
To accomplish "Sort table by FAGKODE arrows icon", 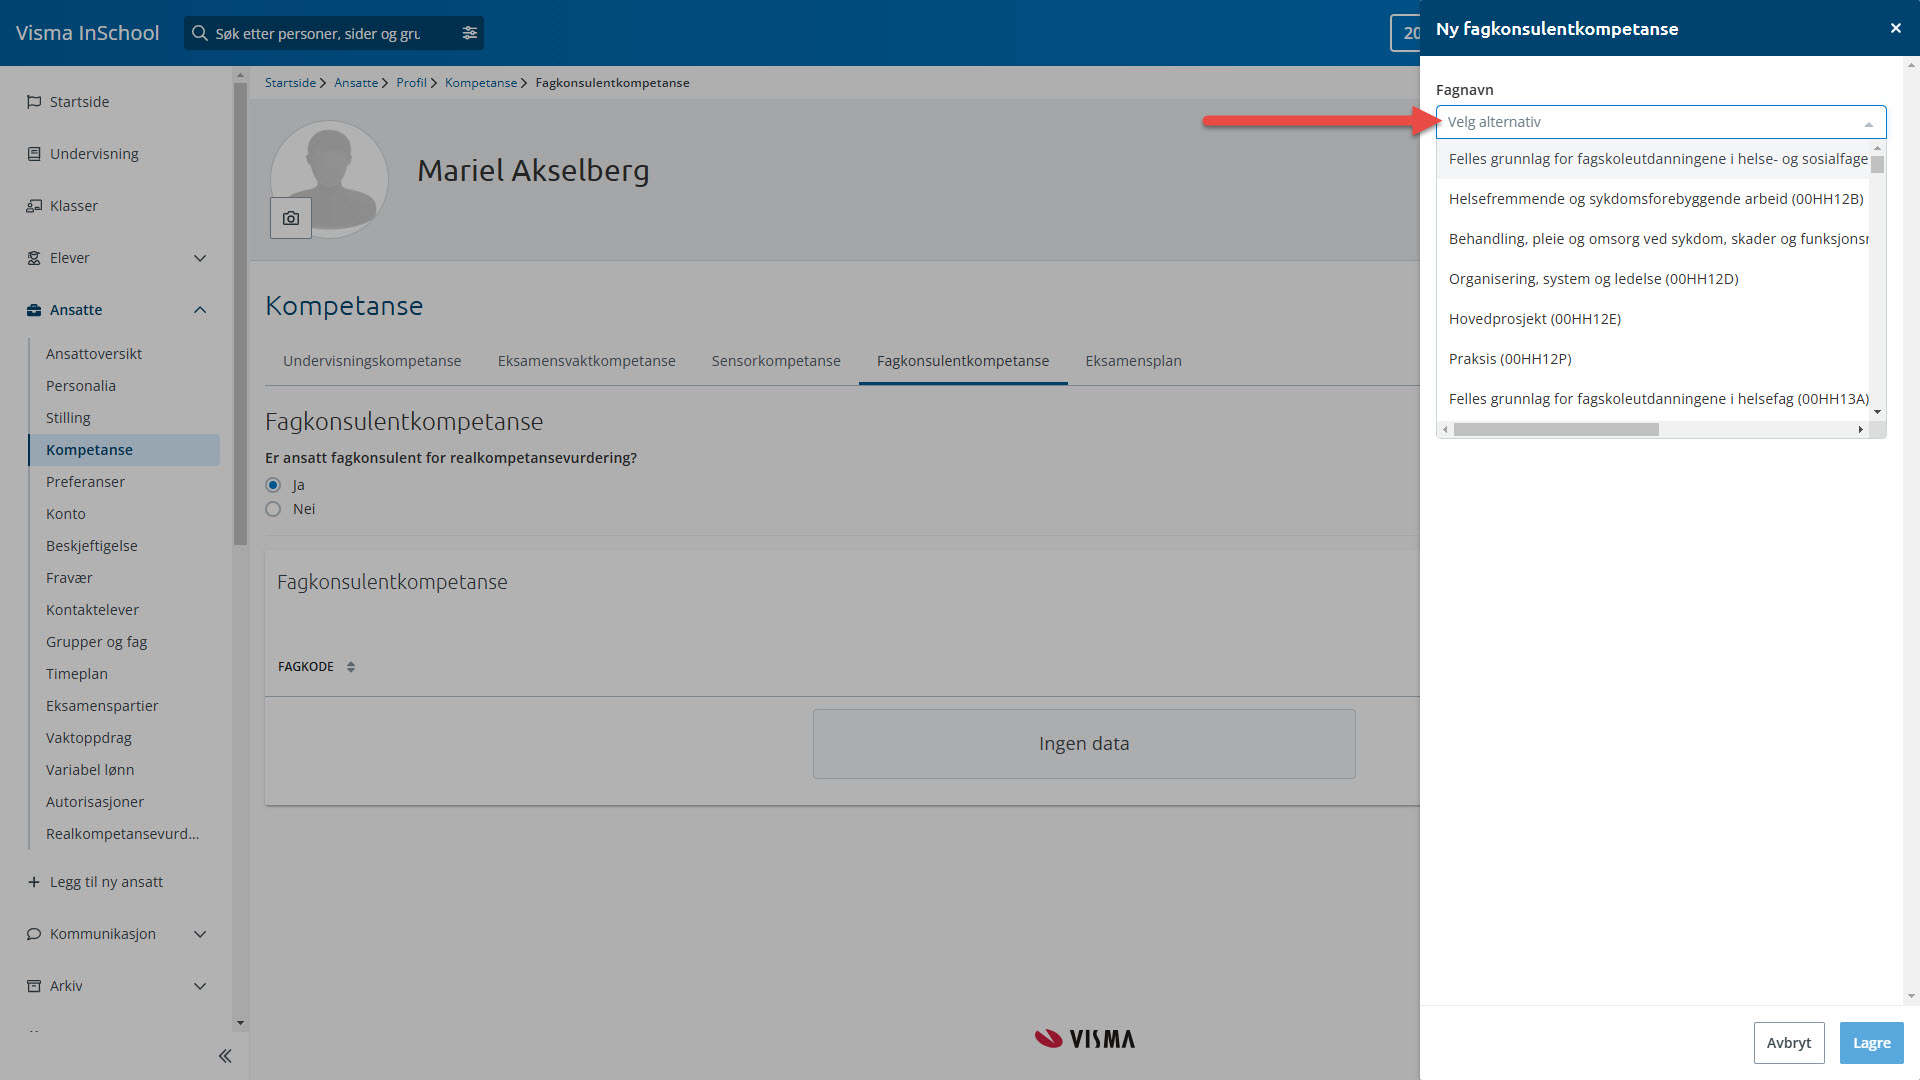I will pos(351,667).
